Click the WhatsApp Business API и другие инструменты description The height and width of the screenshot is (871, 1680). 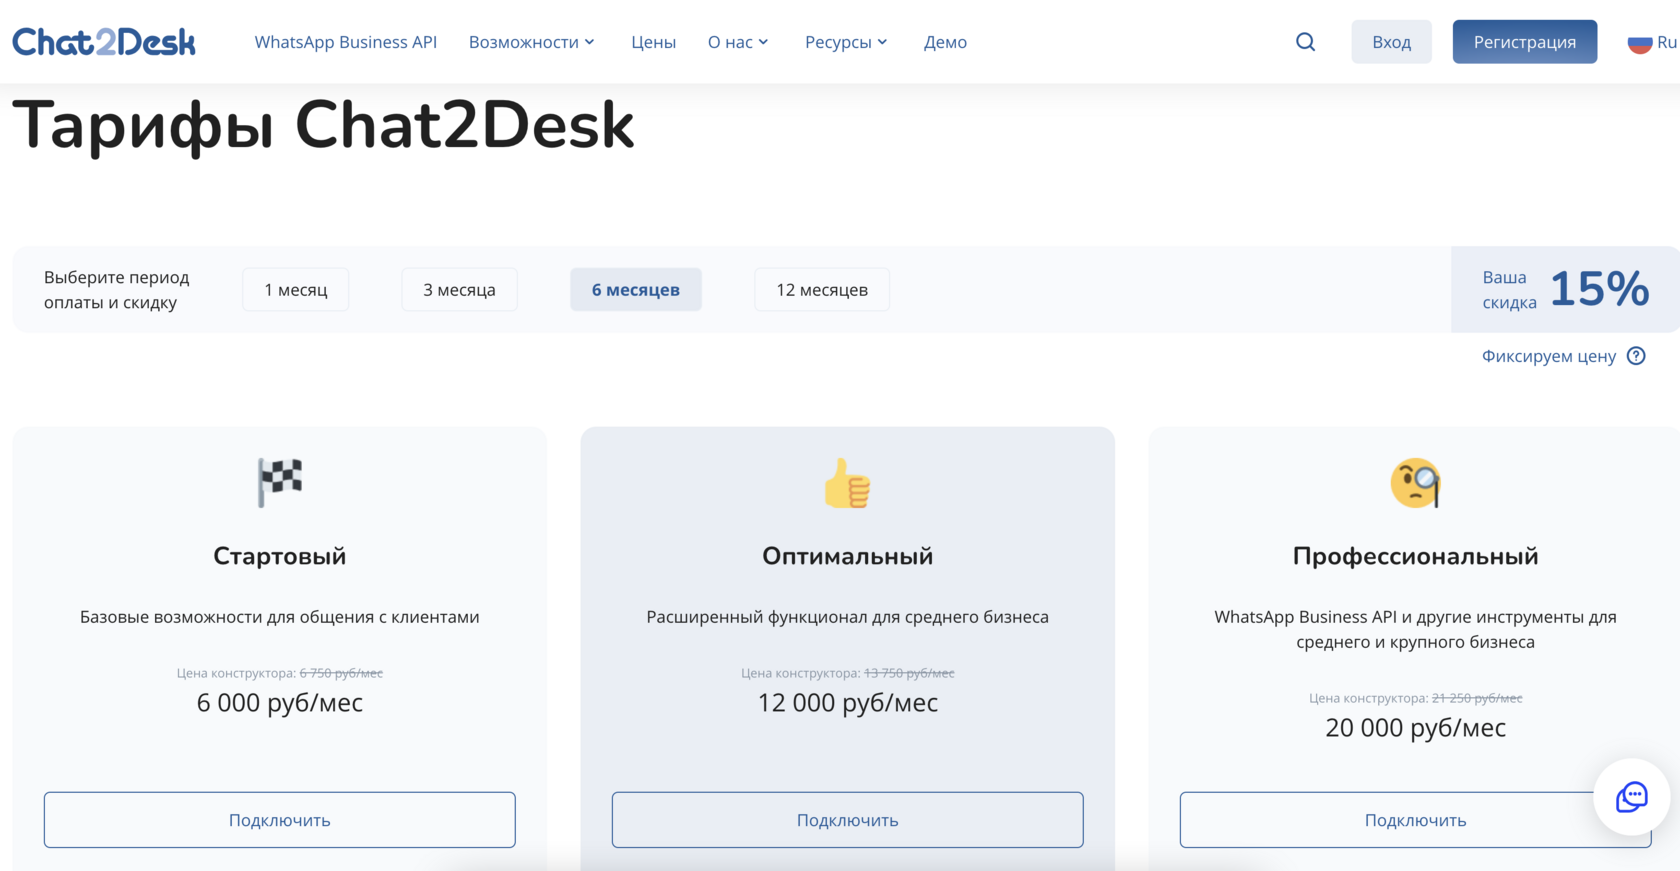coord(1415,630)
